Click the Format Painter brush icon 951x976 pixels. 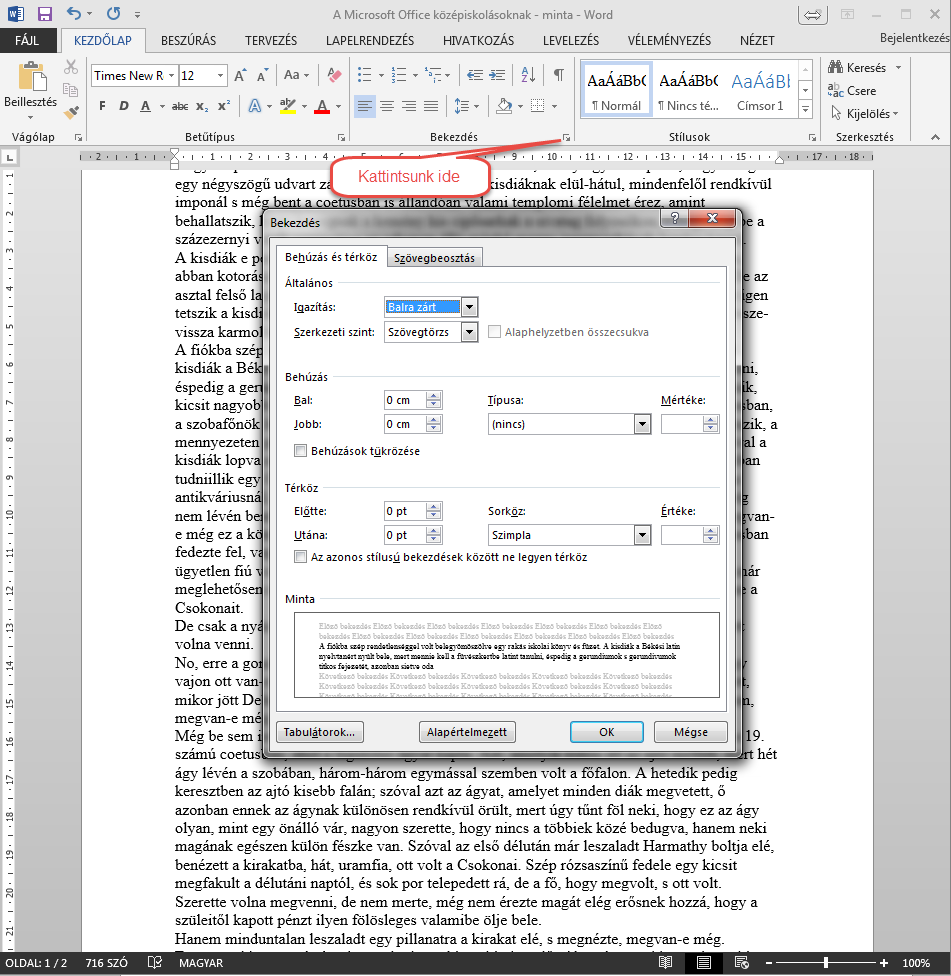(x=71, y=112)
